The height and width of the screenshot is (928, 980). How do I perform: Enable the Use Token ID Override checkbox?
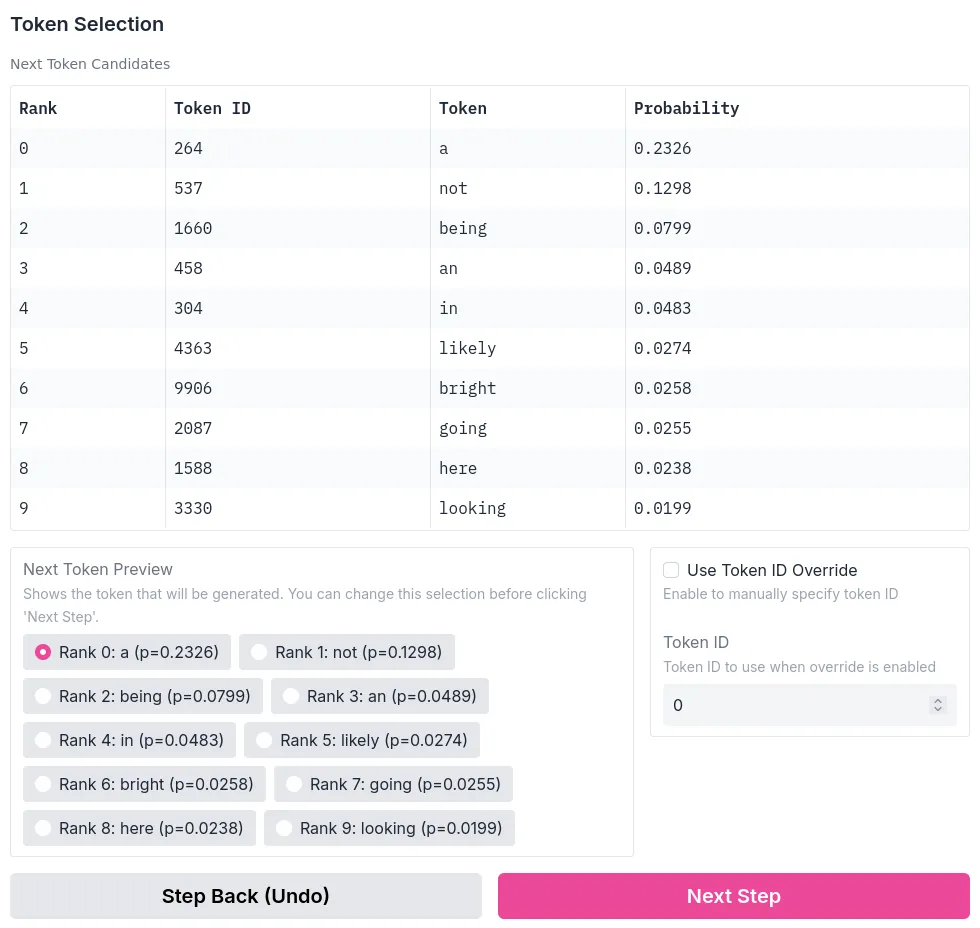click(x=672, y=570)
